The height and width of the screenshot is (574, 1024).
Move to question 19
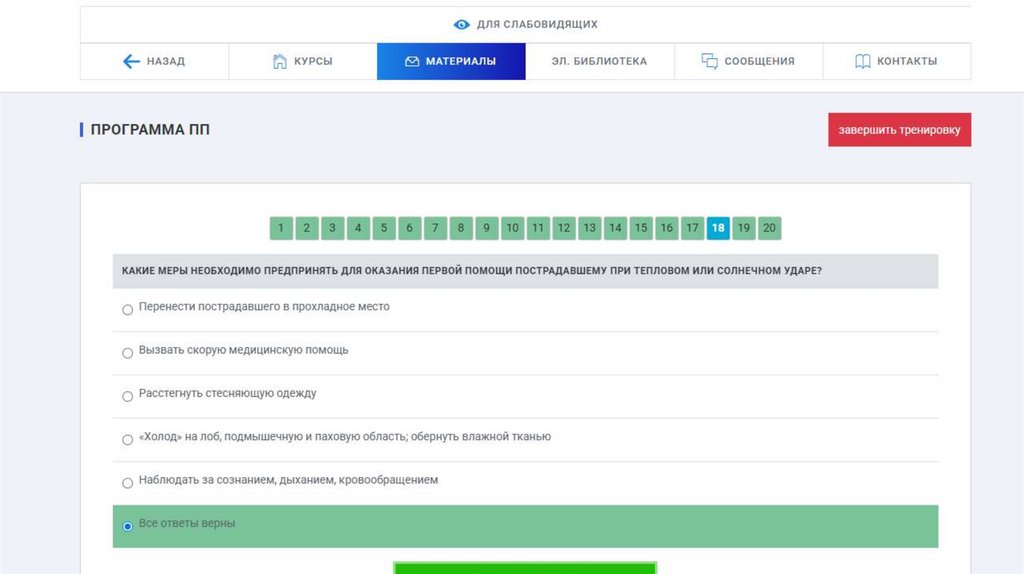click(x=744, y=228)
